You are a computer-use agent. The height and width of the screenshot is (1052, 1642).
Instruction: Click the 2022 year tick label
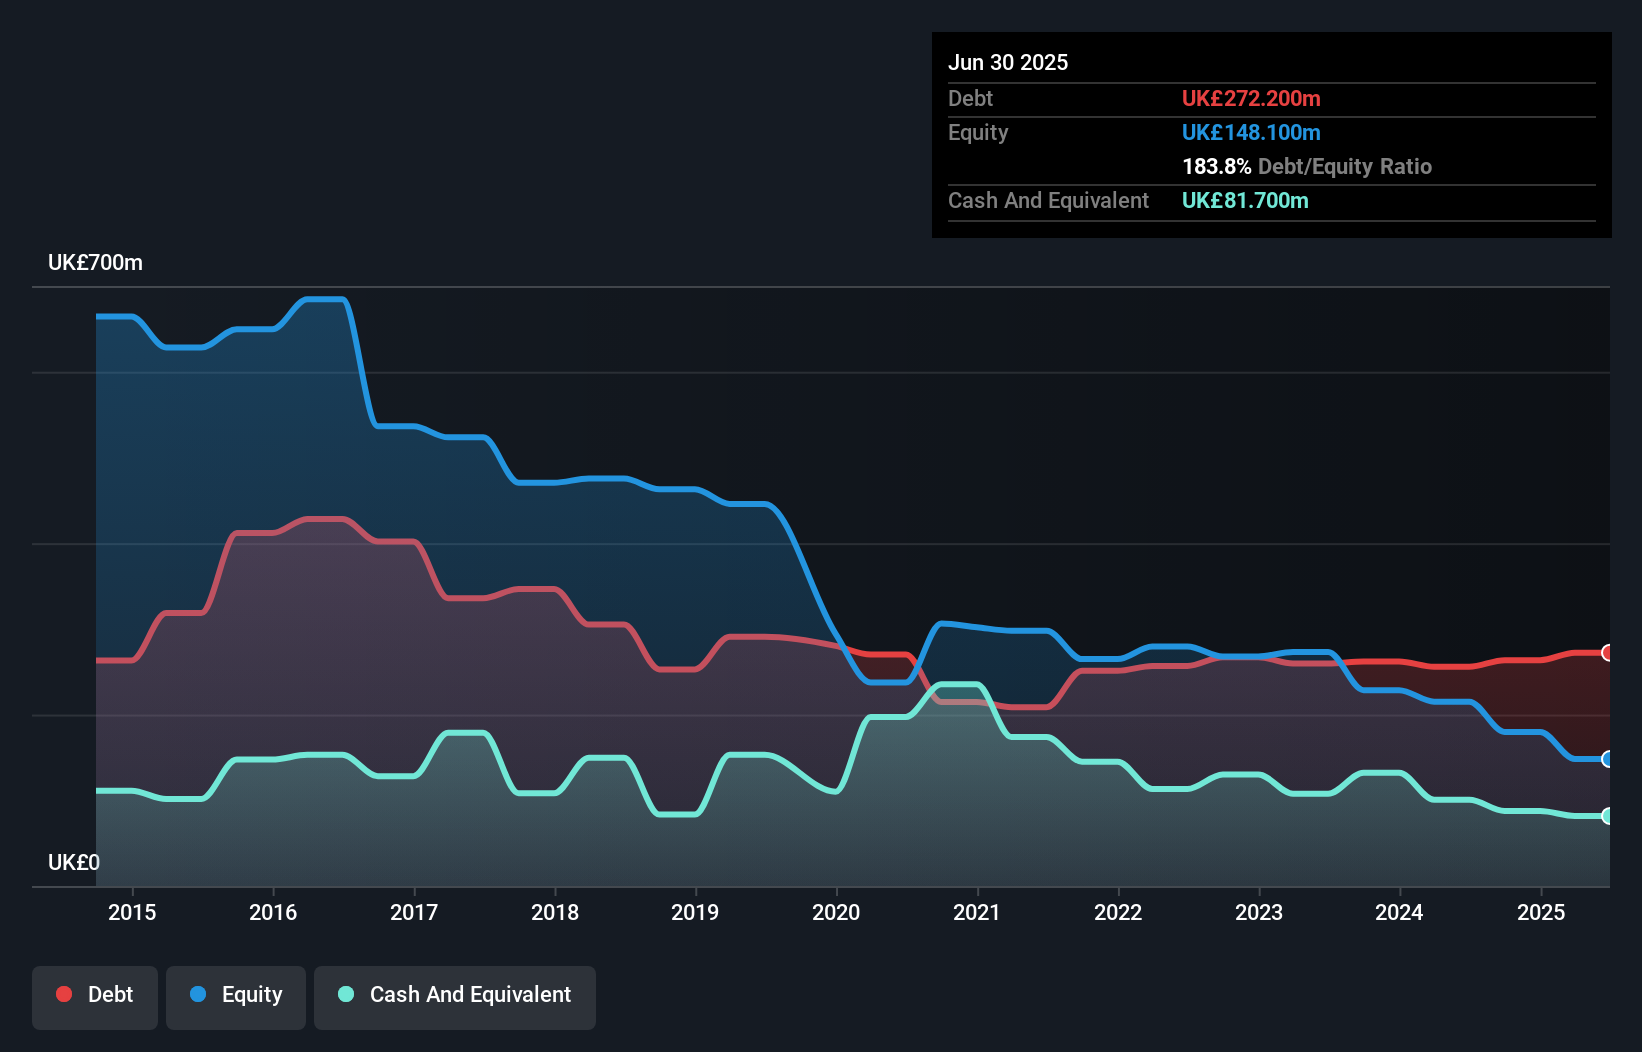tap(1118, 912)
